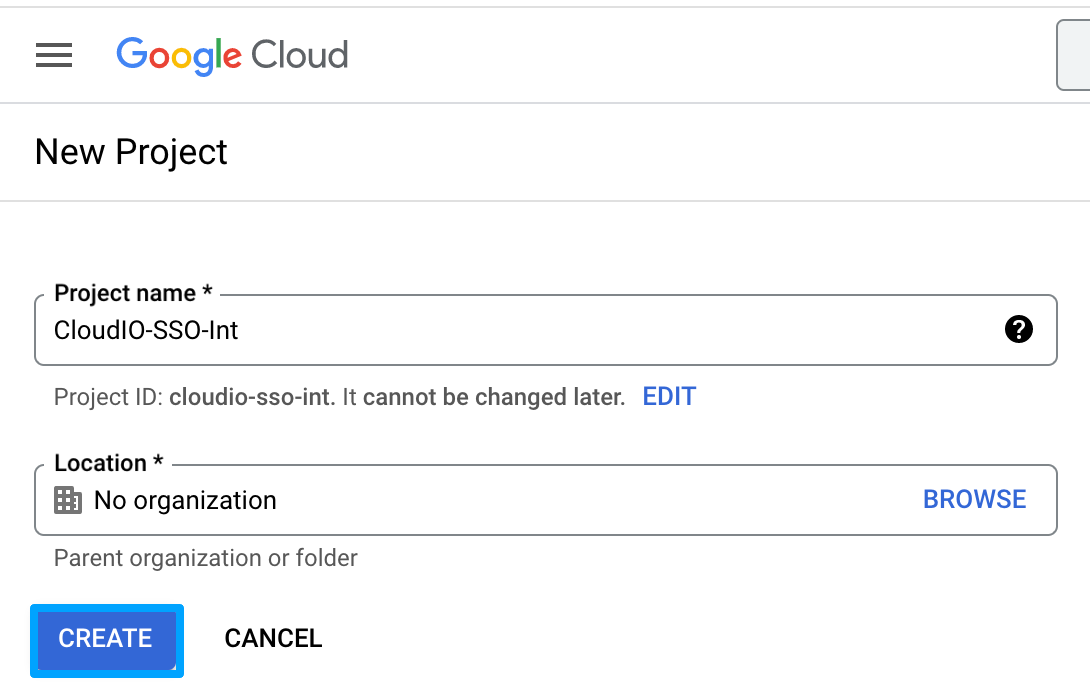Click the partially visible top-right button
This screenshot has width=1090, height=696.
(1074, 55)
